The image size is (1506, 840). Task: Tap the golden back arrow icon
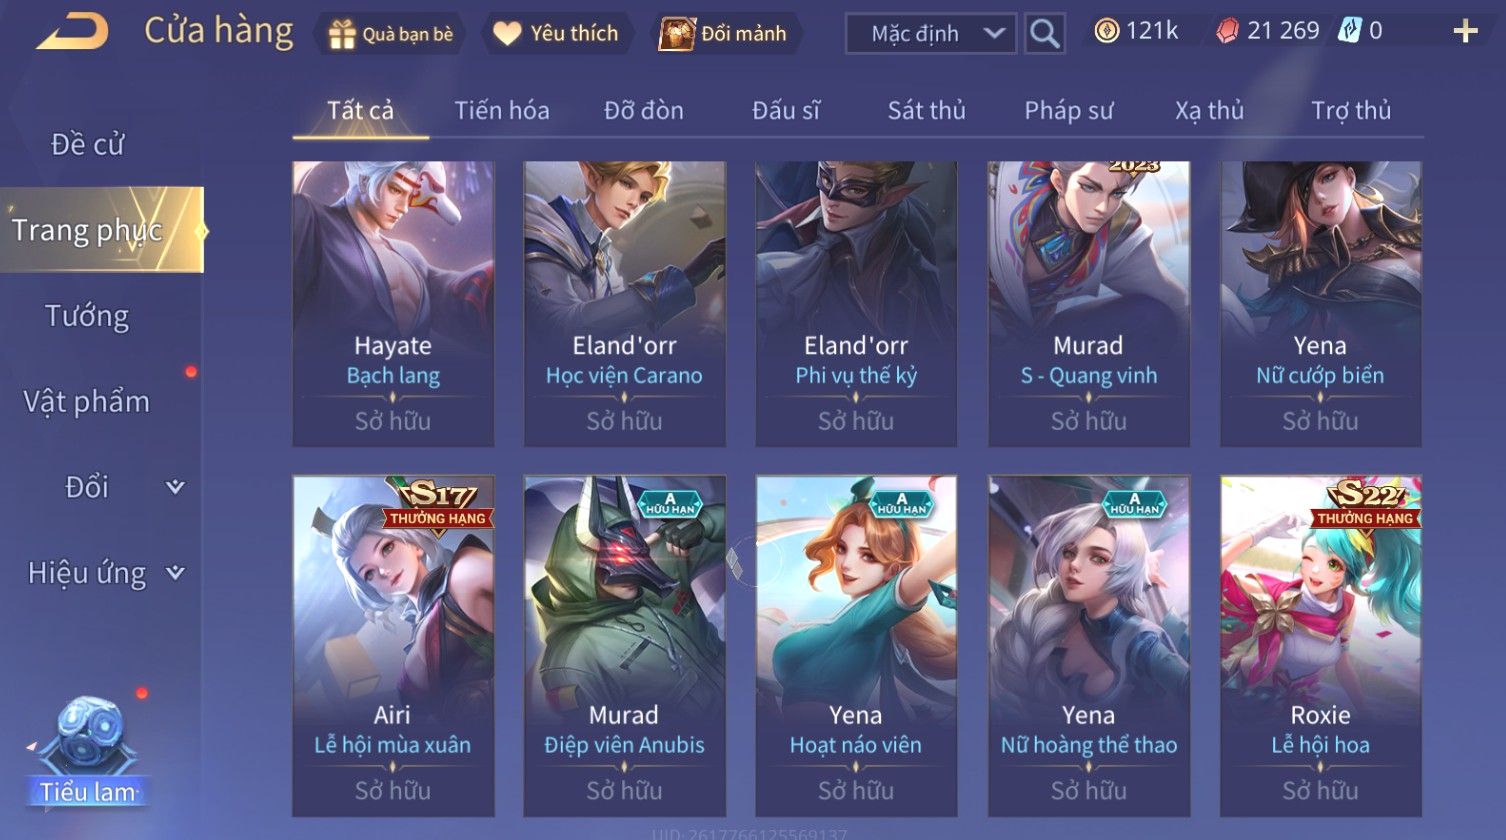pos(72,32)
